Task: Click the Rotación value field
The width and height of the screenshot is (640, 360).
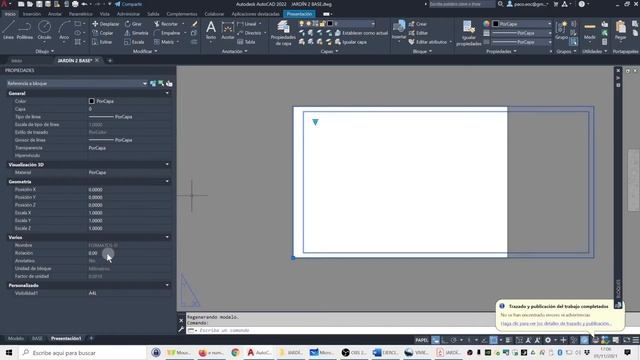Action: (x=129, y=253)
